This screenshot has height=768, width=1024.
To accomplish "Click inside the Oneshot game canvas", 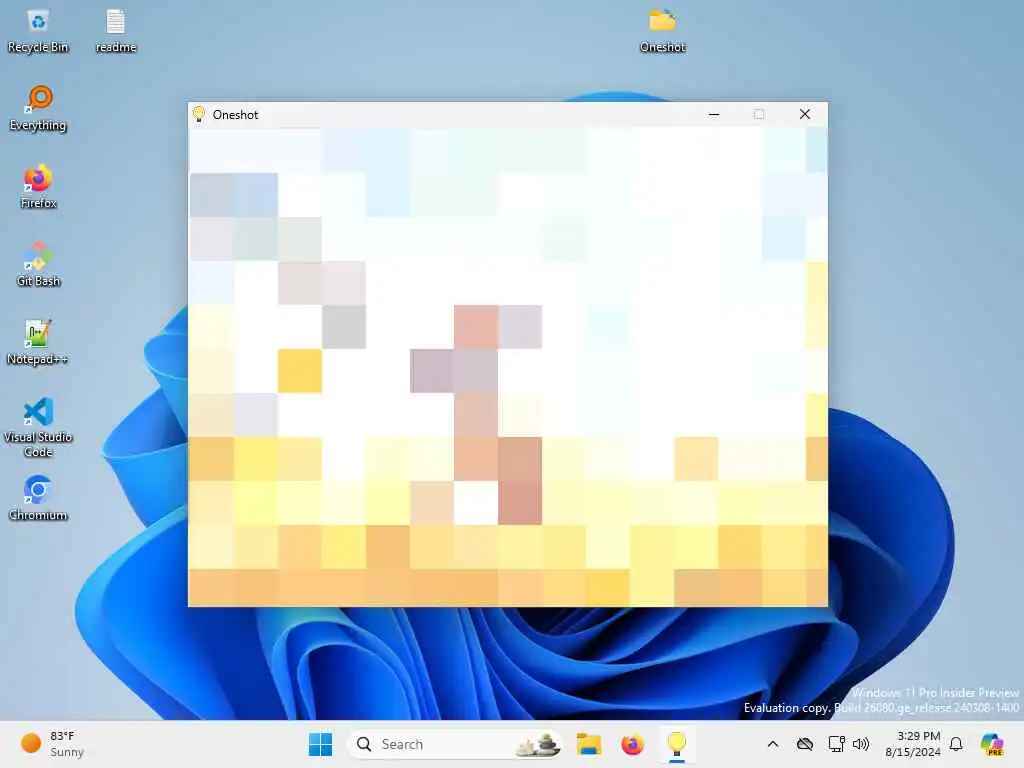I will 507,367.
